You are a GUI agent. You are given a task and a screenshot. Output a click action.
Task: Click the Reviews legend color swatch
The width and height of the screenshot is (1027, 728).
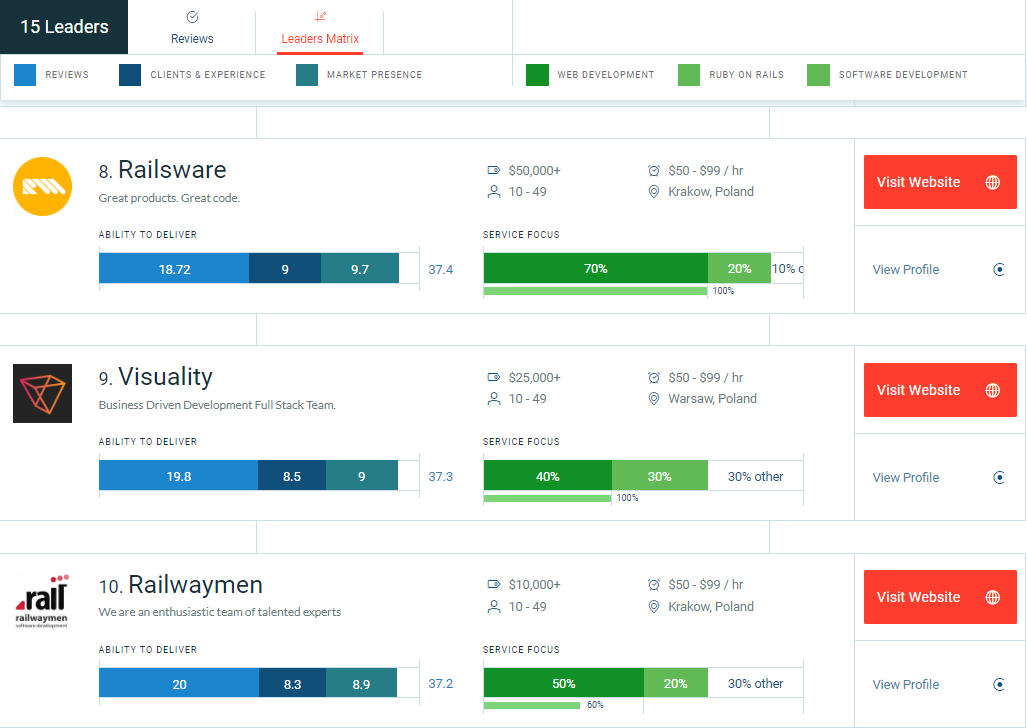click(x=25, y=75)
